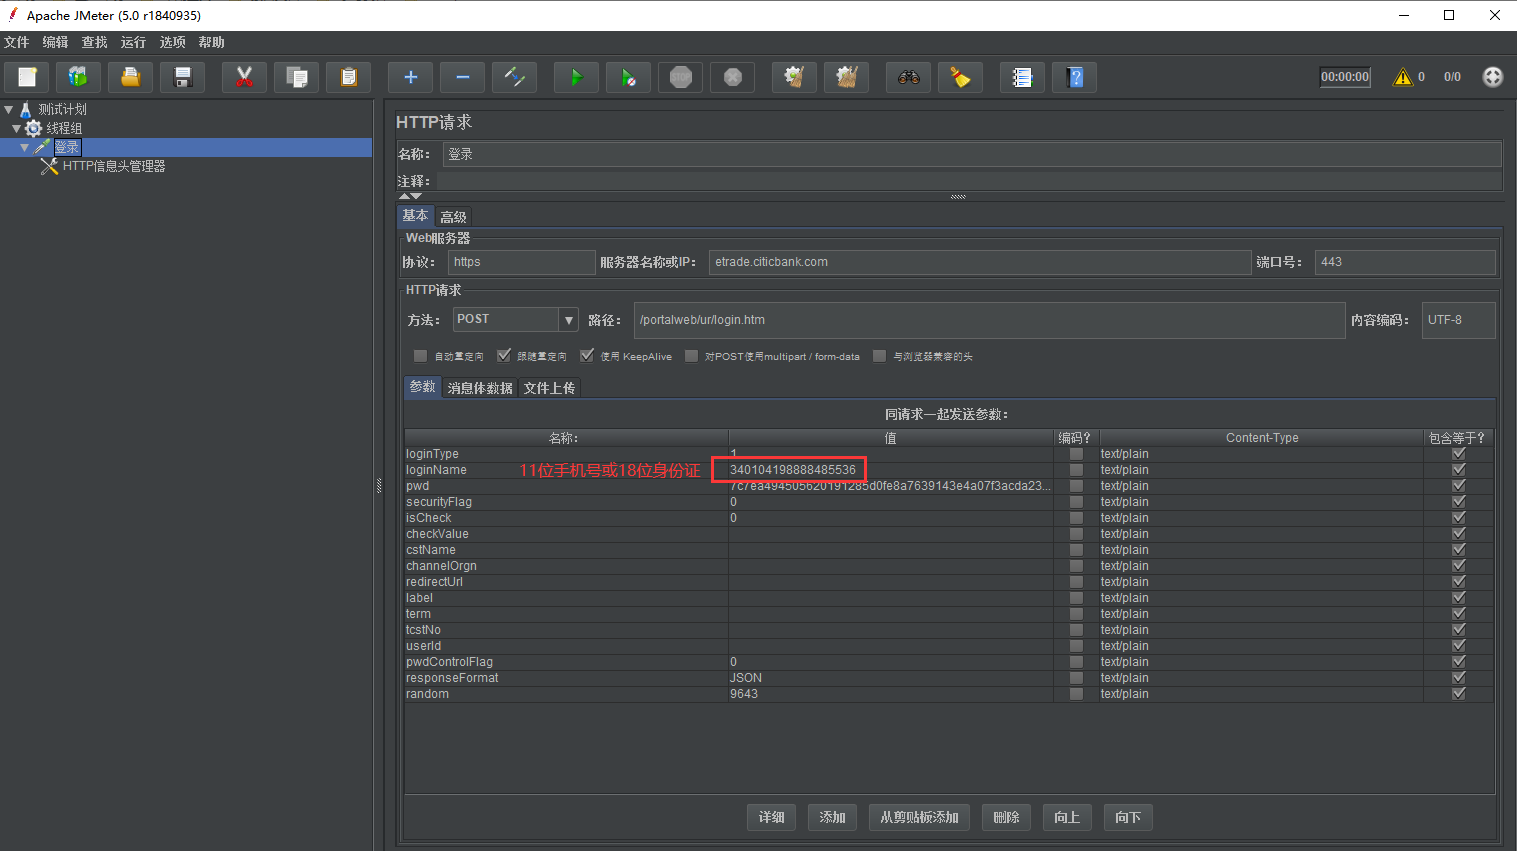Click the collapse arrows below 注释

click(x=410, y=196)
